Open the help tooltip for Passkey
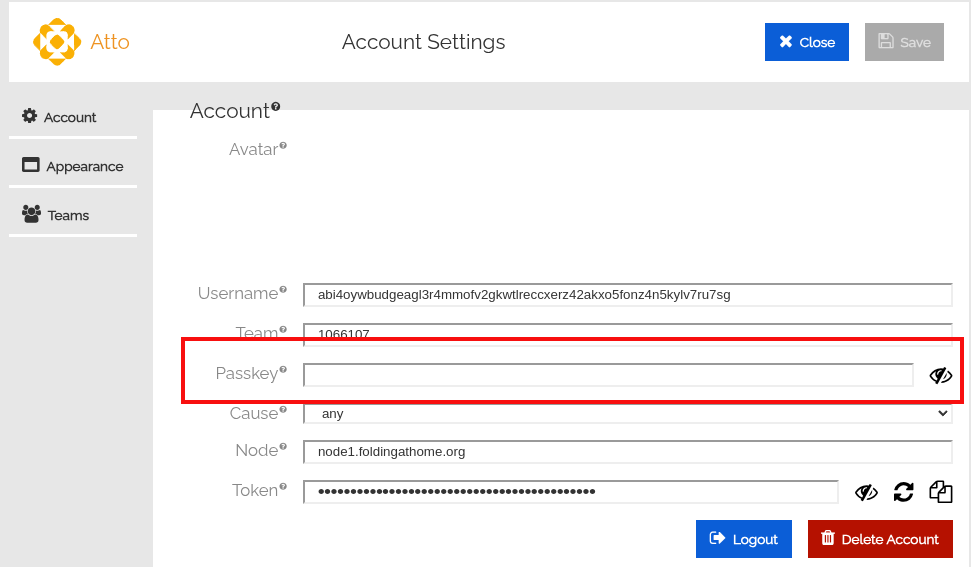Screen dimensions: 971x567 tap(283, 370)
